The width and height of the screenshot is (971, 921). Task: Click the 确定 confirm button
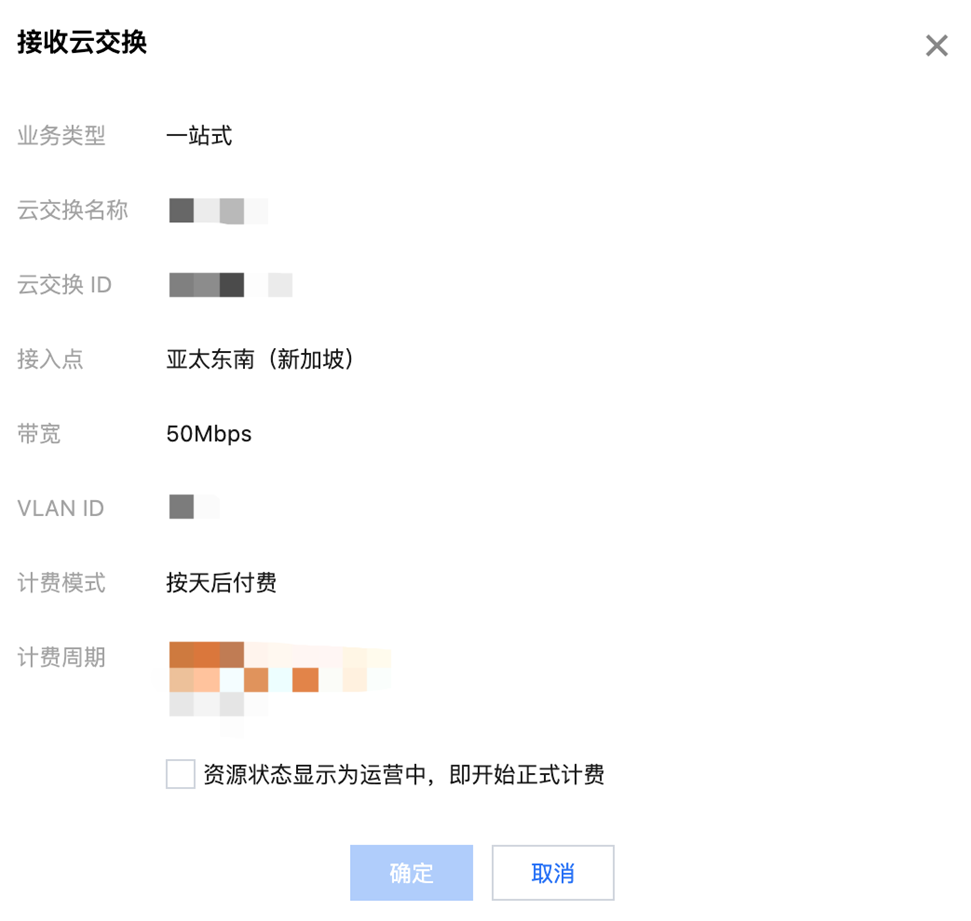411,873
